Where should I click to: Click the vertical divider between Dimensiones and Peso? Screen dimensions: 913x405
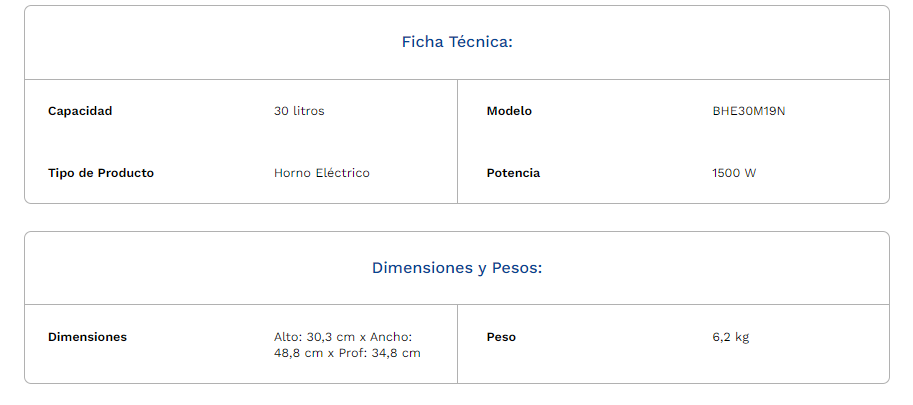click(457, 343)
